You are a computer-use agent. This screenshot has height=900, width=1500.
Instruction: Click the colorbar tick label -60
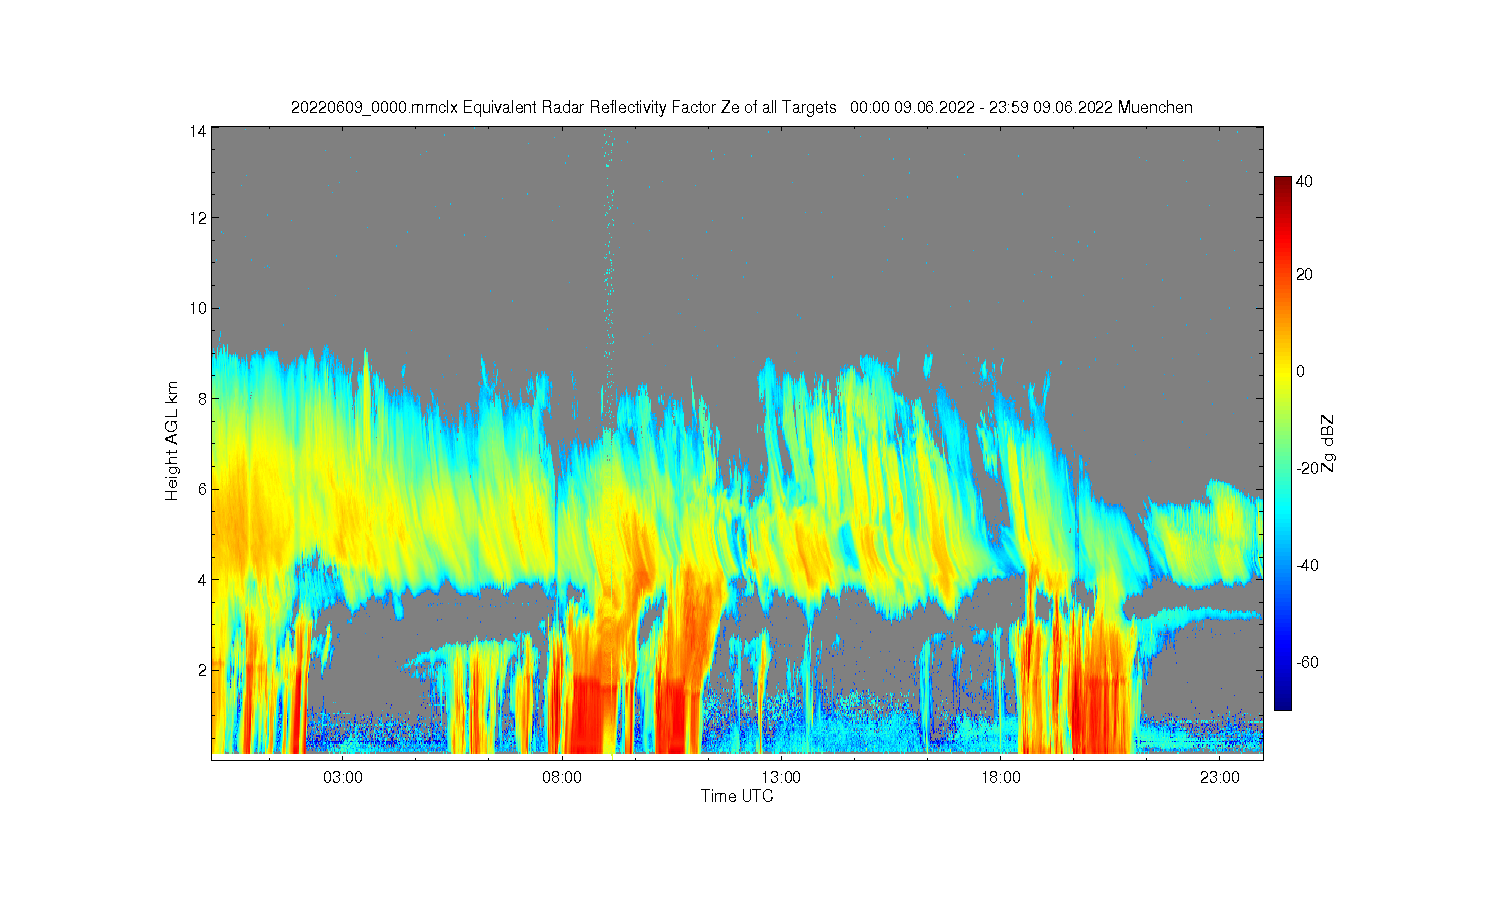(x=1307, y=662)
